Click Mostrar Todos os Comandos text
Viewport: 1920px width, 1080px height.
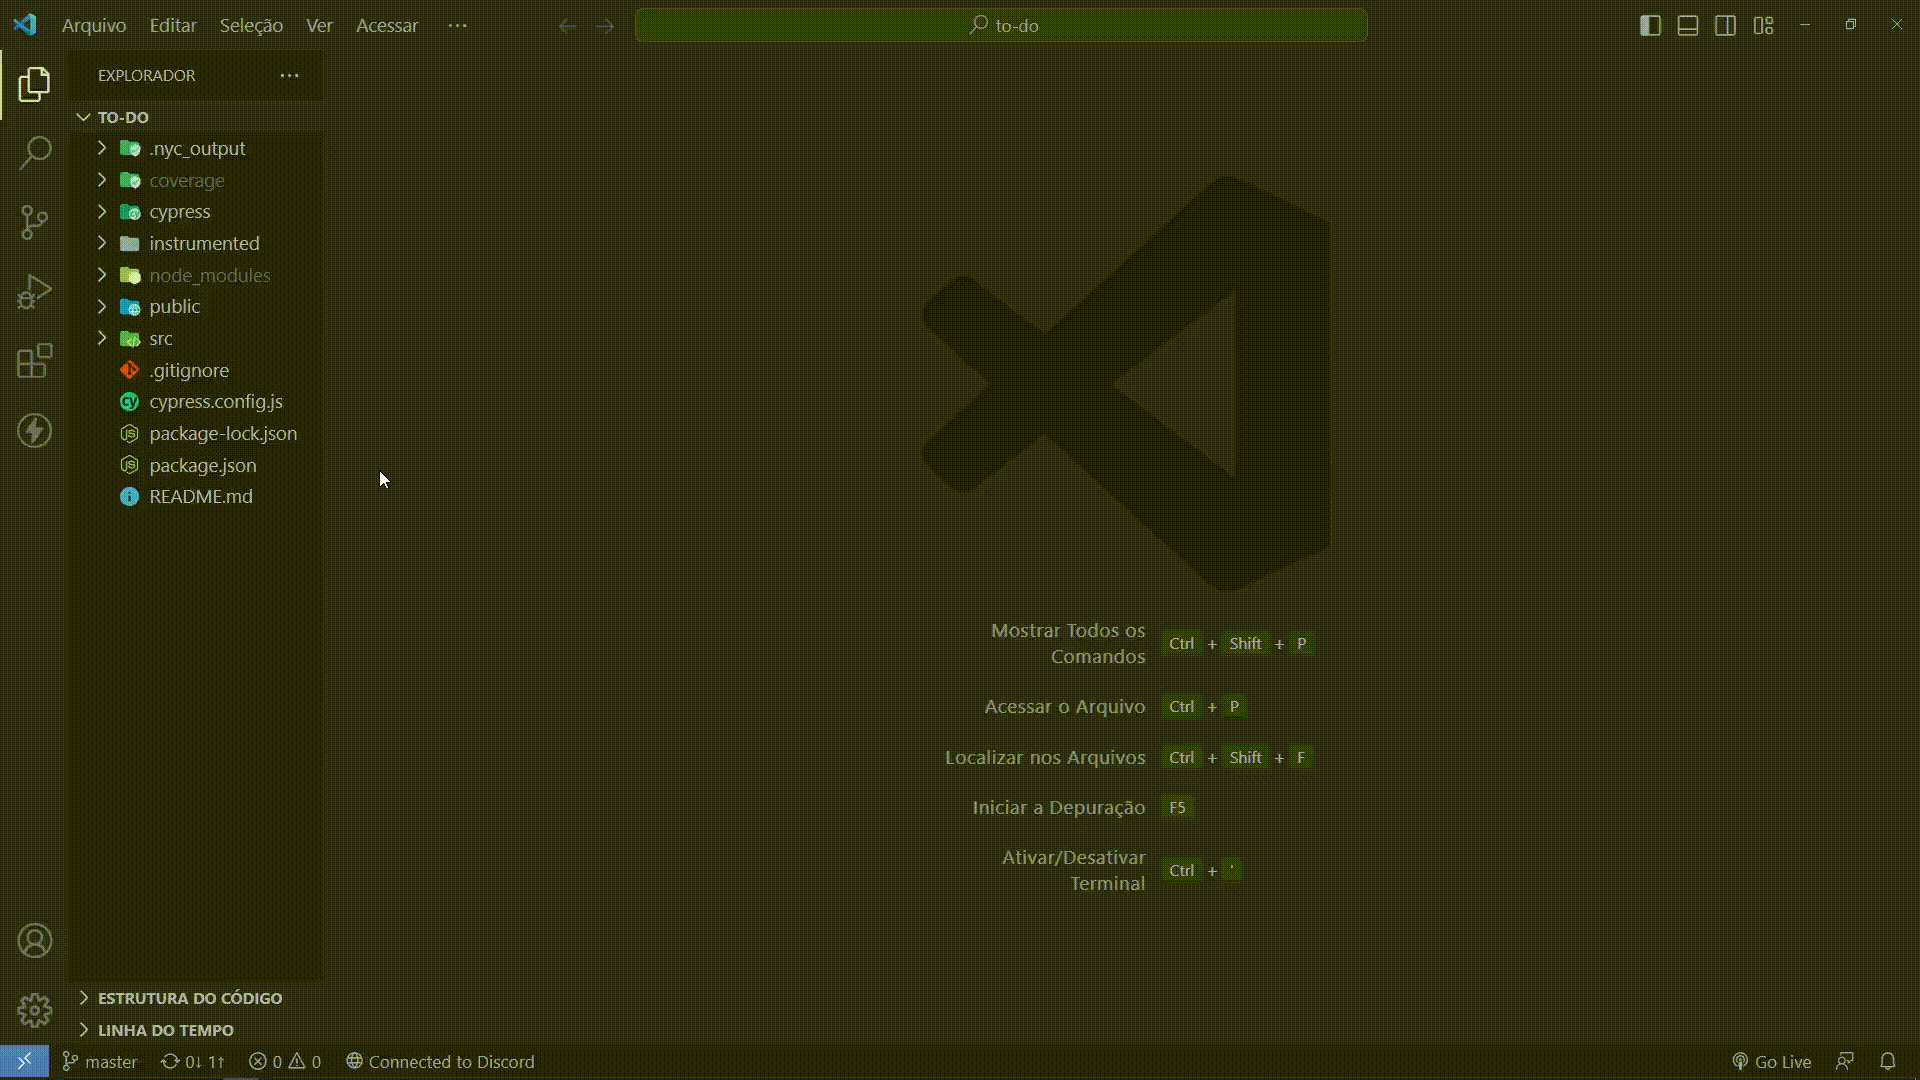coord(1068,644)
